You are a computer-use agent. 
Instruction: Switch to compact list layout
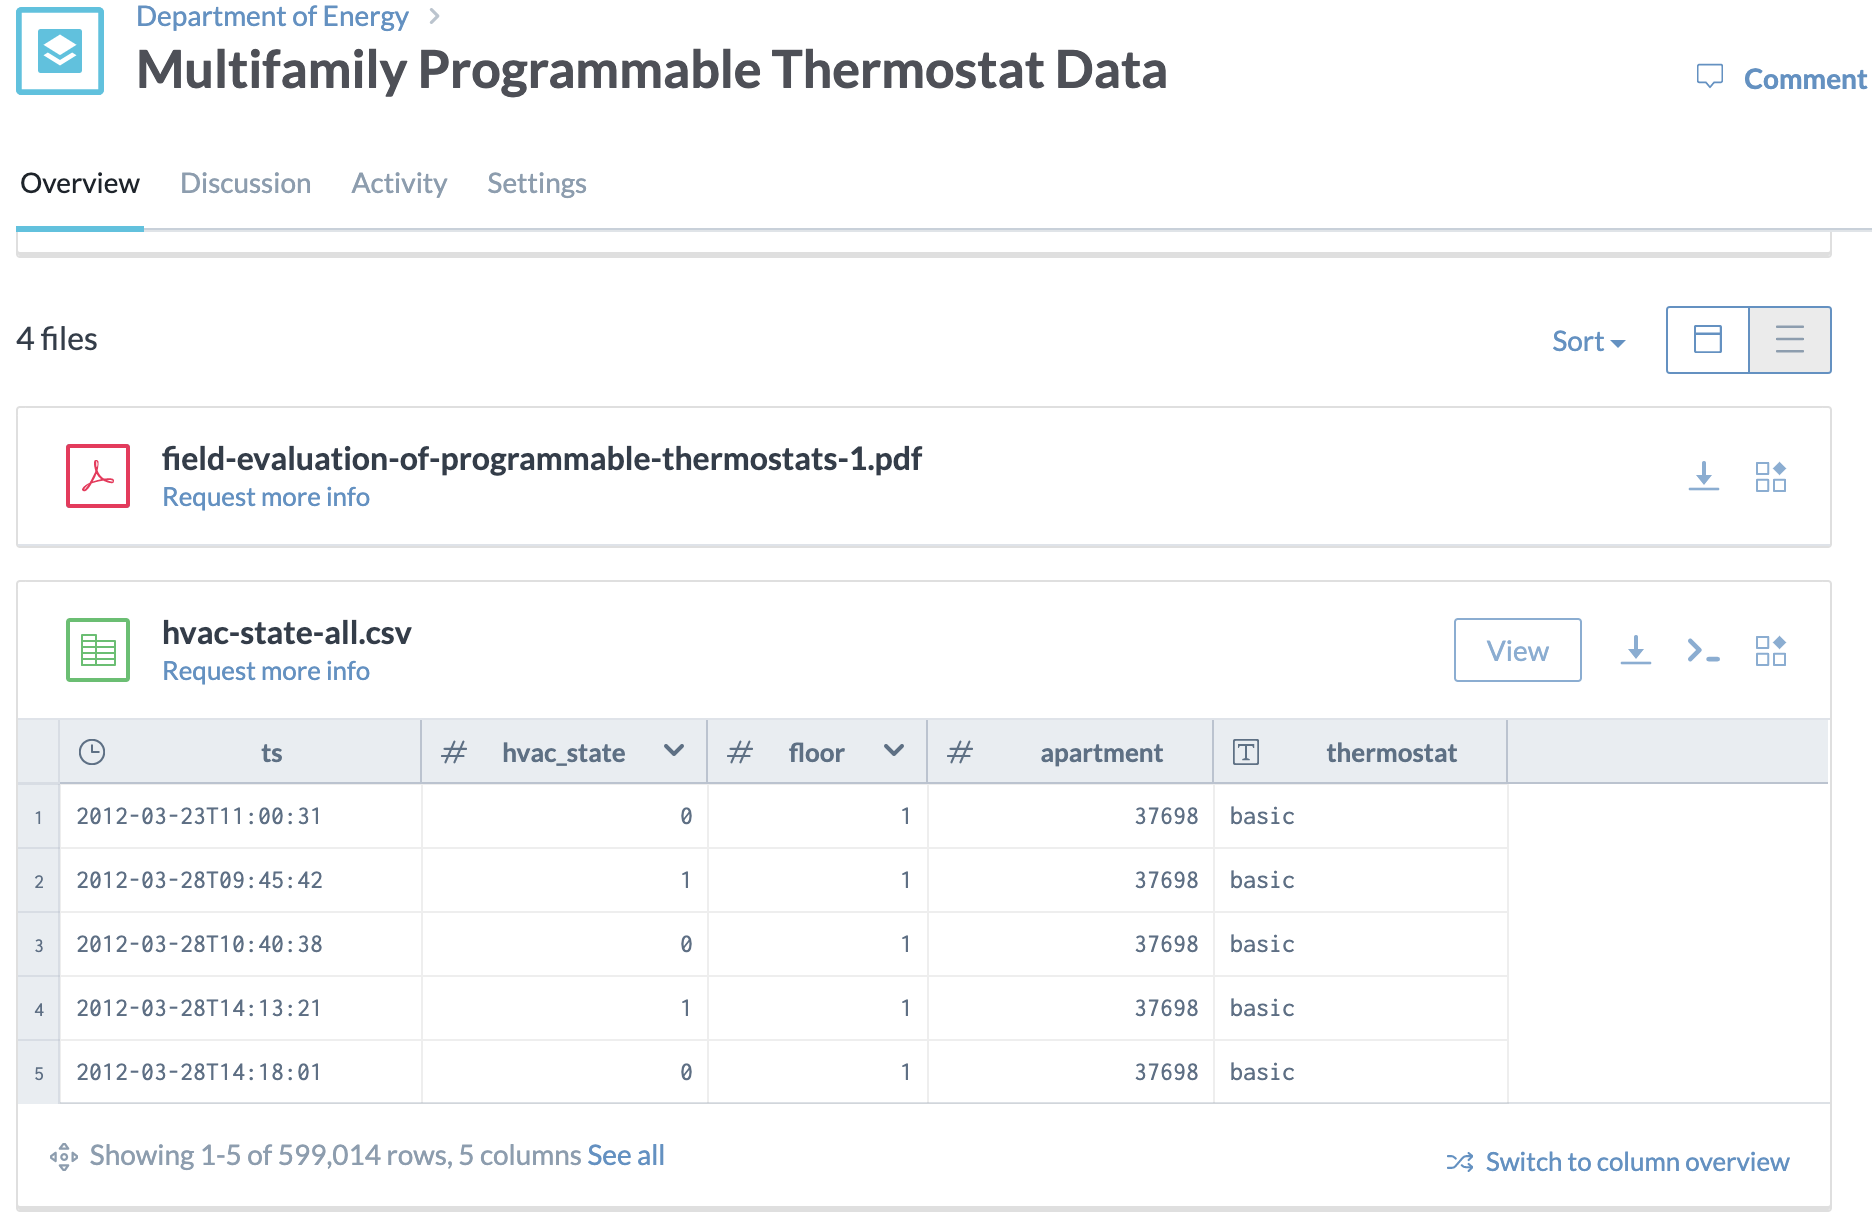tap(1790, 340)
